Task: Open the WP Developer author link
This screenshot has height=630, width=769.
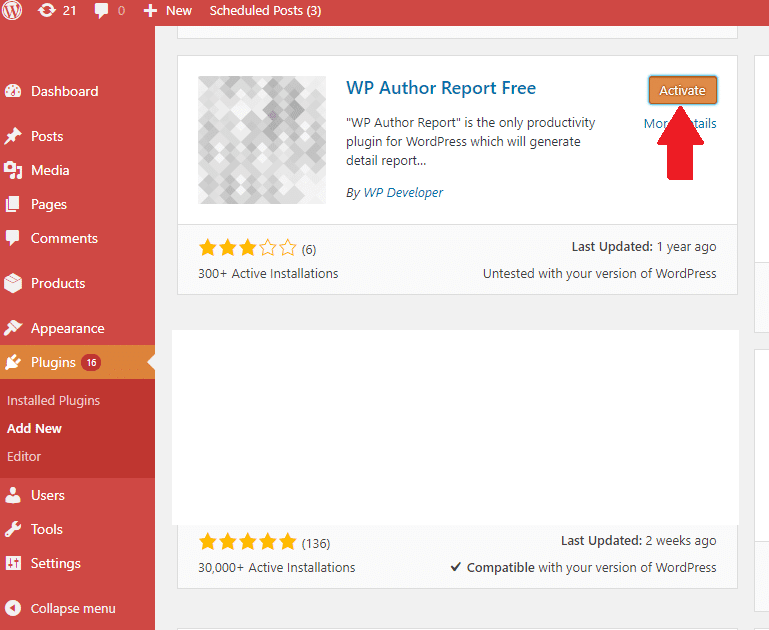Action: pos(403,193)
